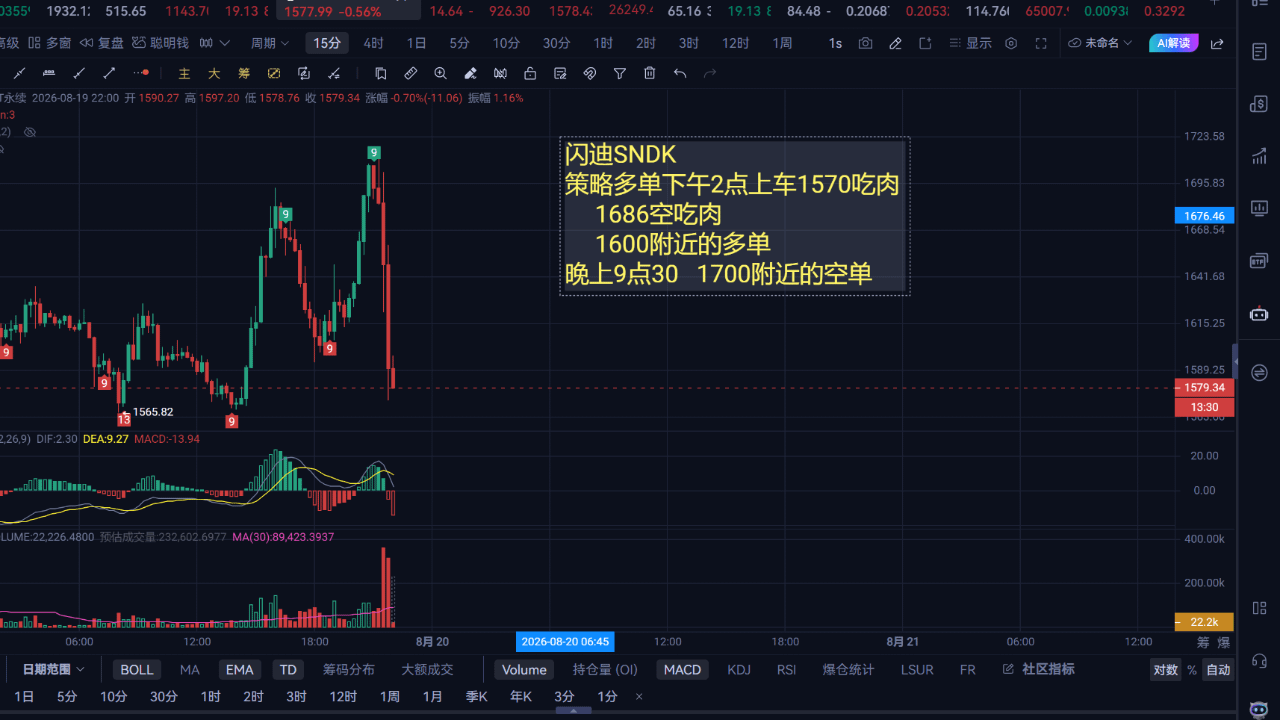Select the ruler measure tool

pos(410,73)
